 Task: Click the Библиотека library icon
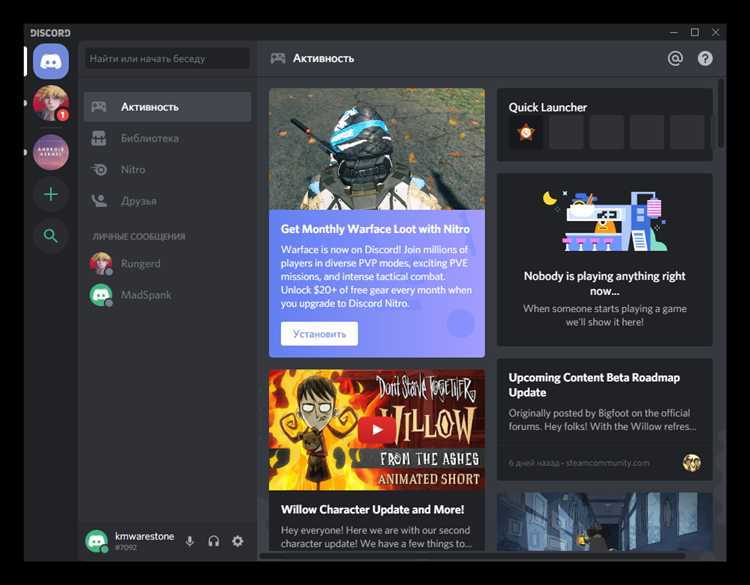tap(99, 138)
